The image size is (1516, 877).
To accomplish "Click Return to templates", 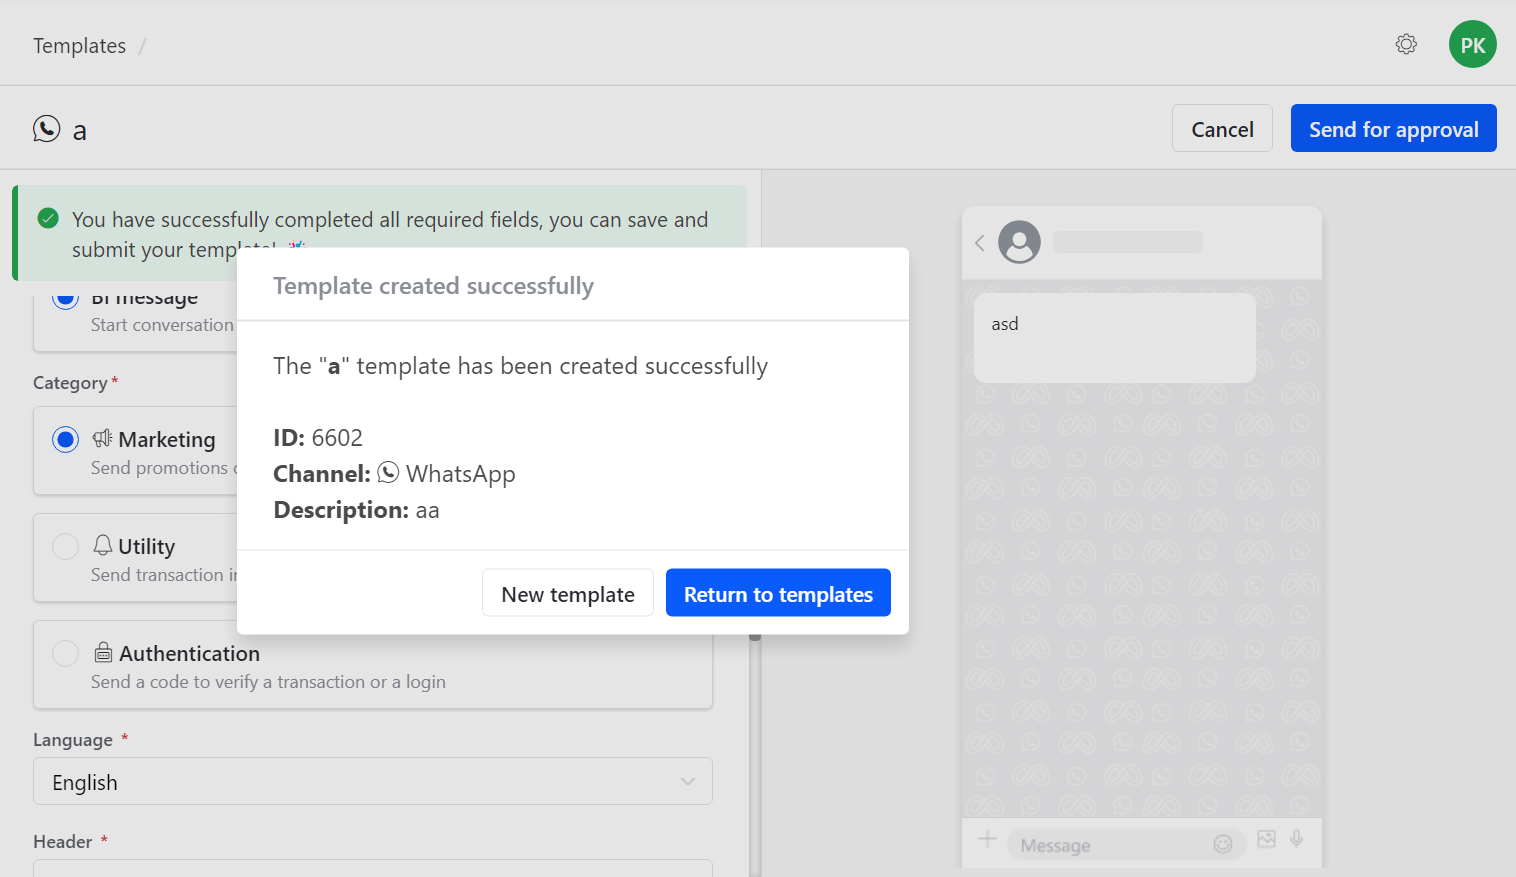I will (x=778, y=593).
